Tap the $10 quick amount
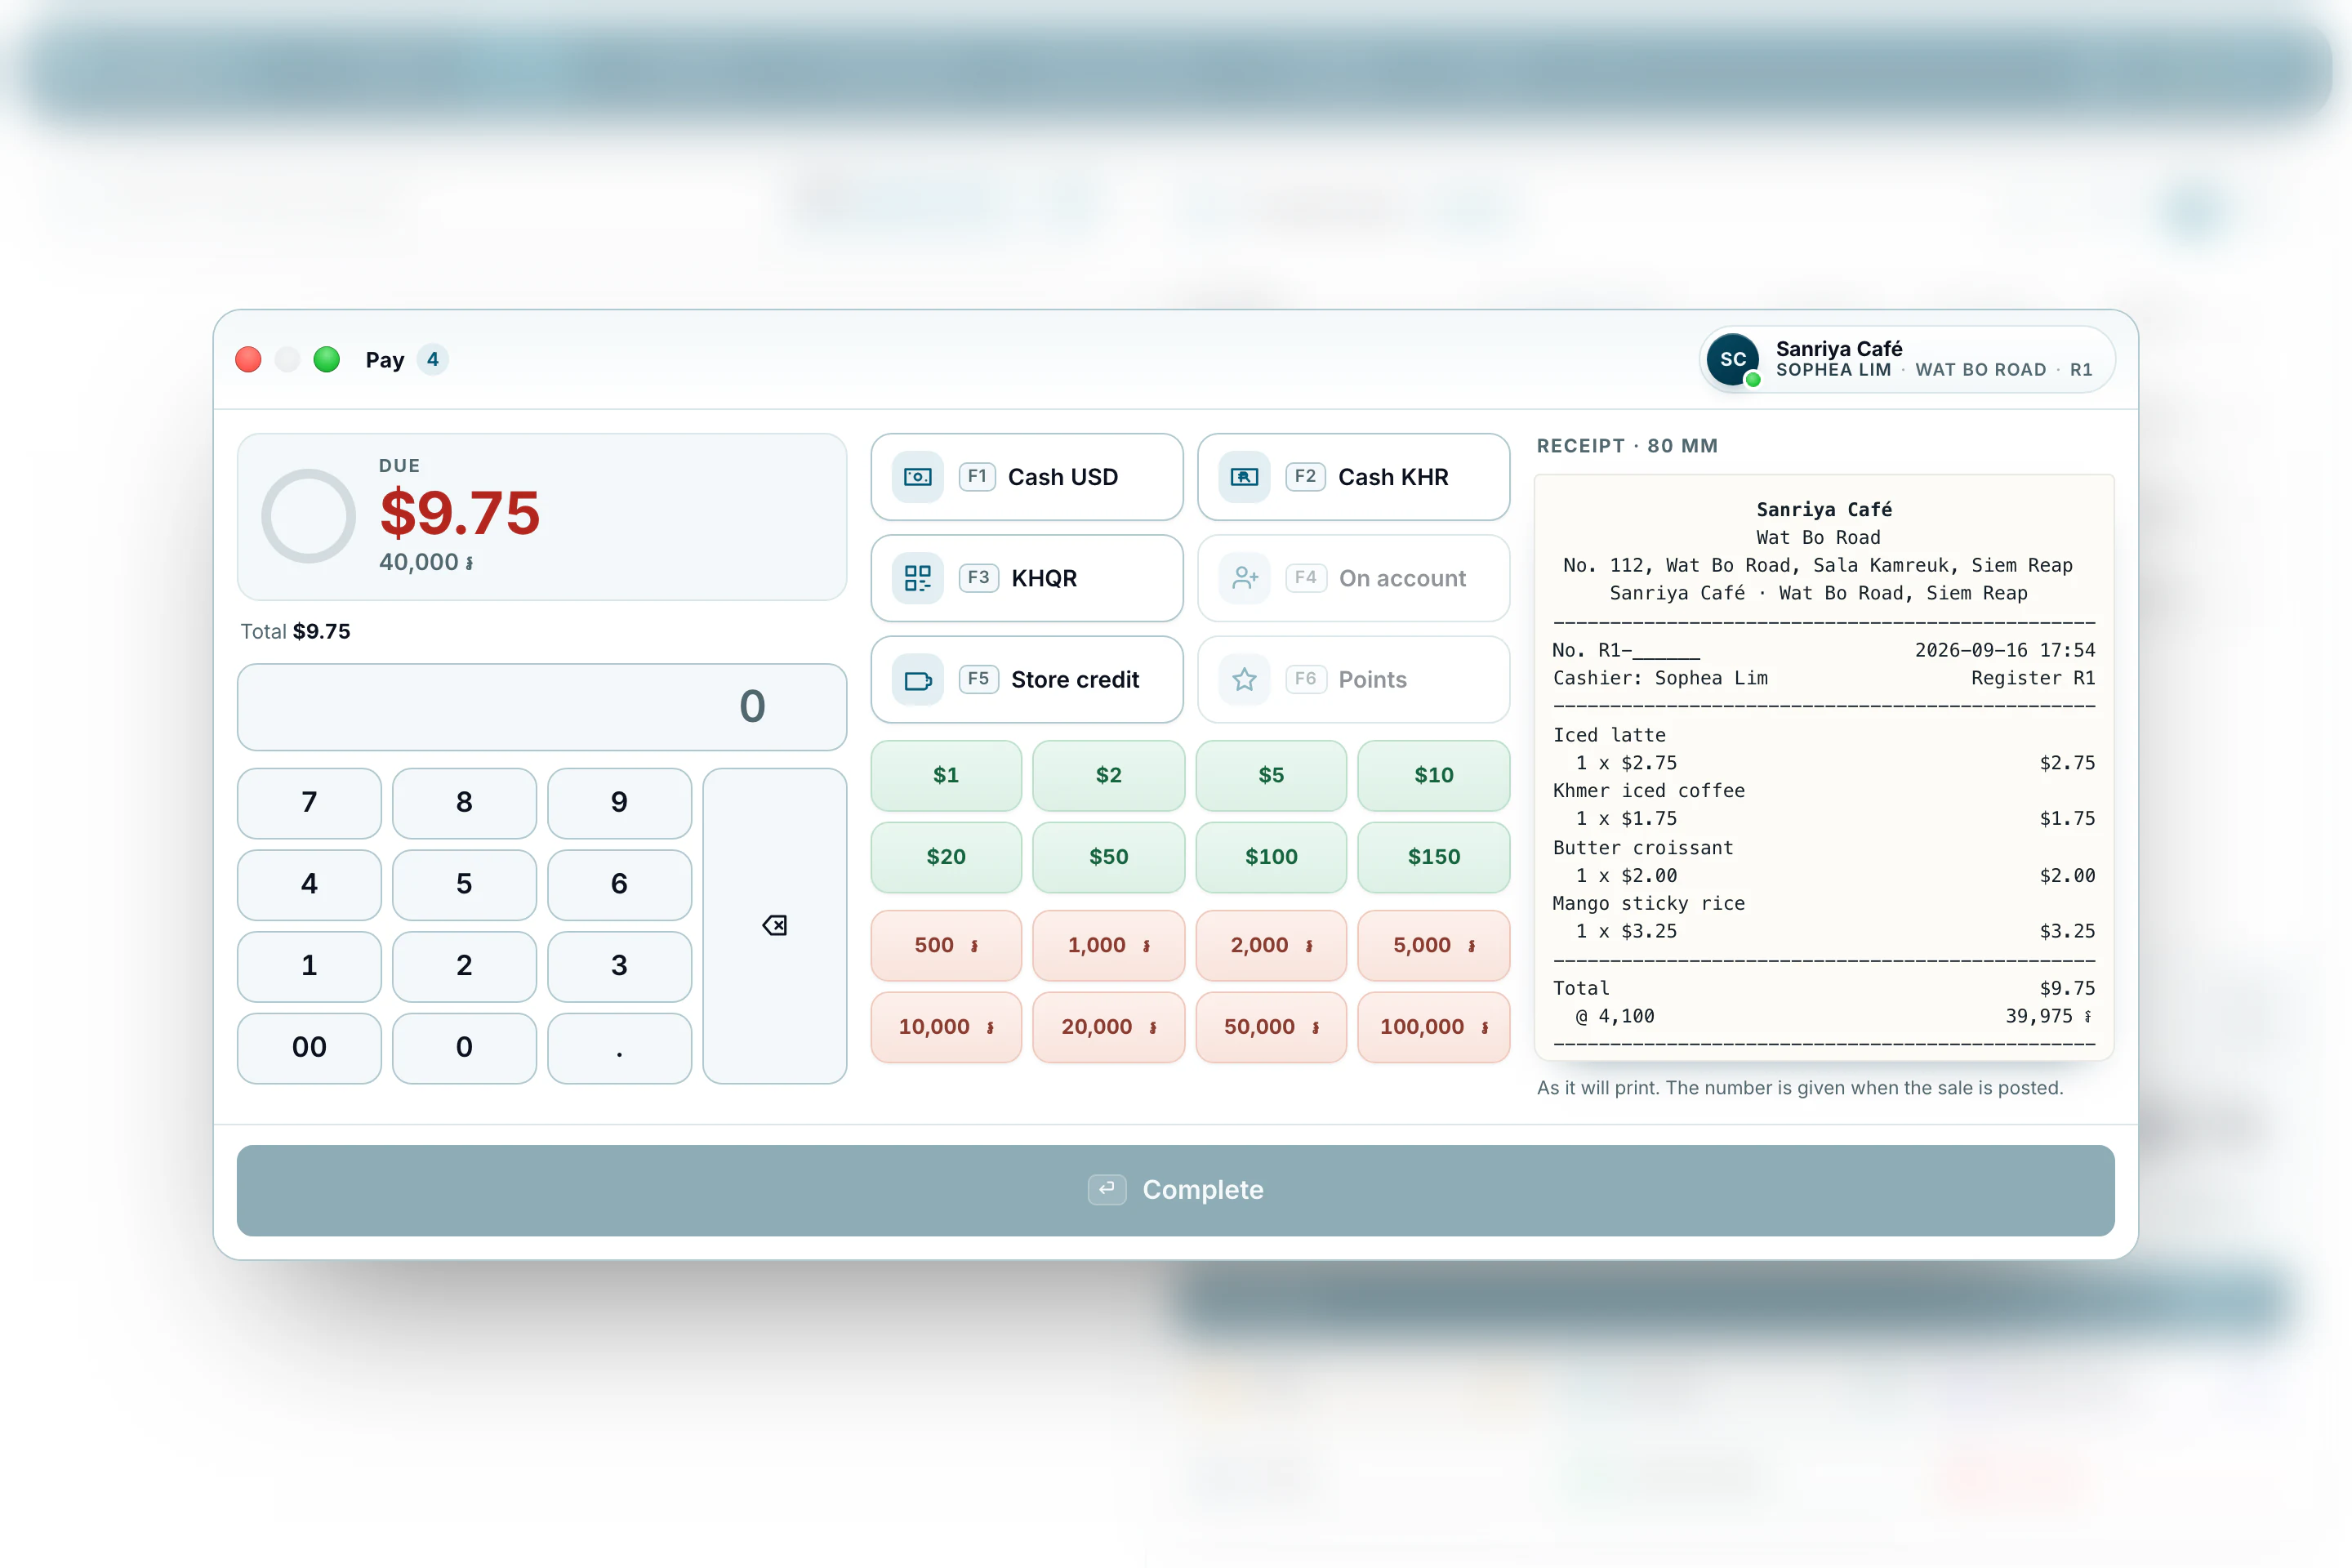Screen dimensions: 2352x1568 (1434, 775)
